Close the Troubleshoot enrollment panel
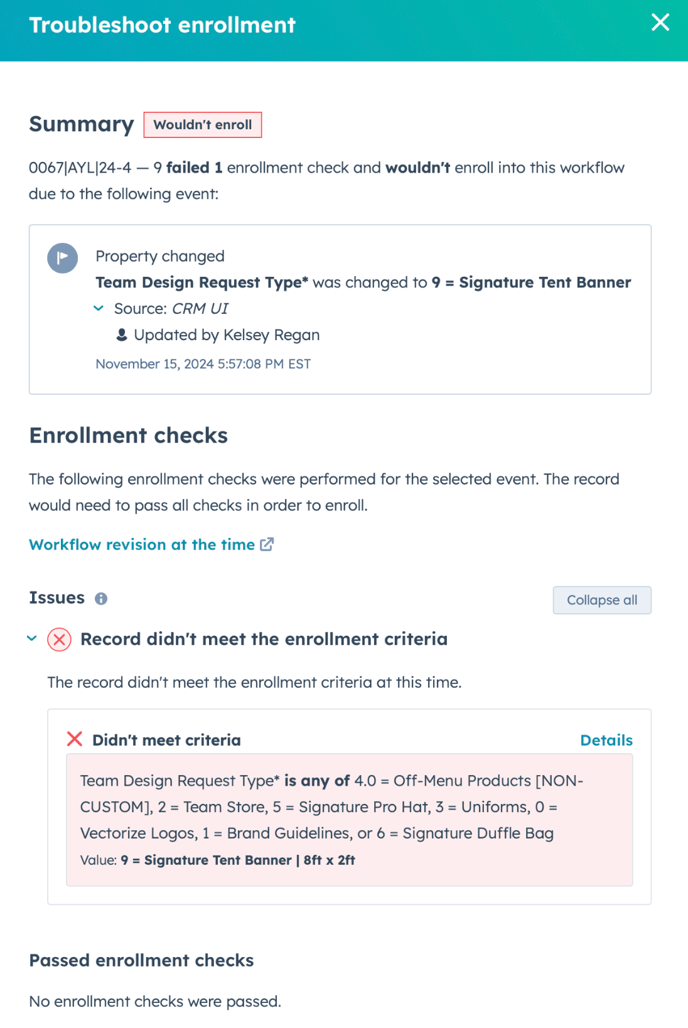Viewport: 688px width, 1028px height. click(660, 23)
